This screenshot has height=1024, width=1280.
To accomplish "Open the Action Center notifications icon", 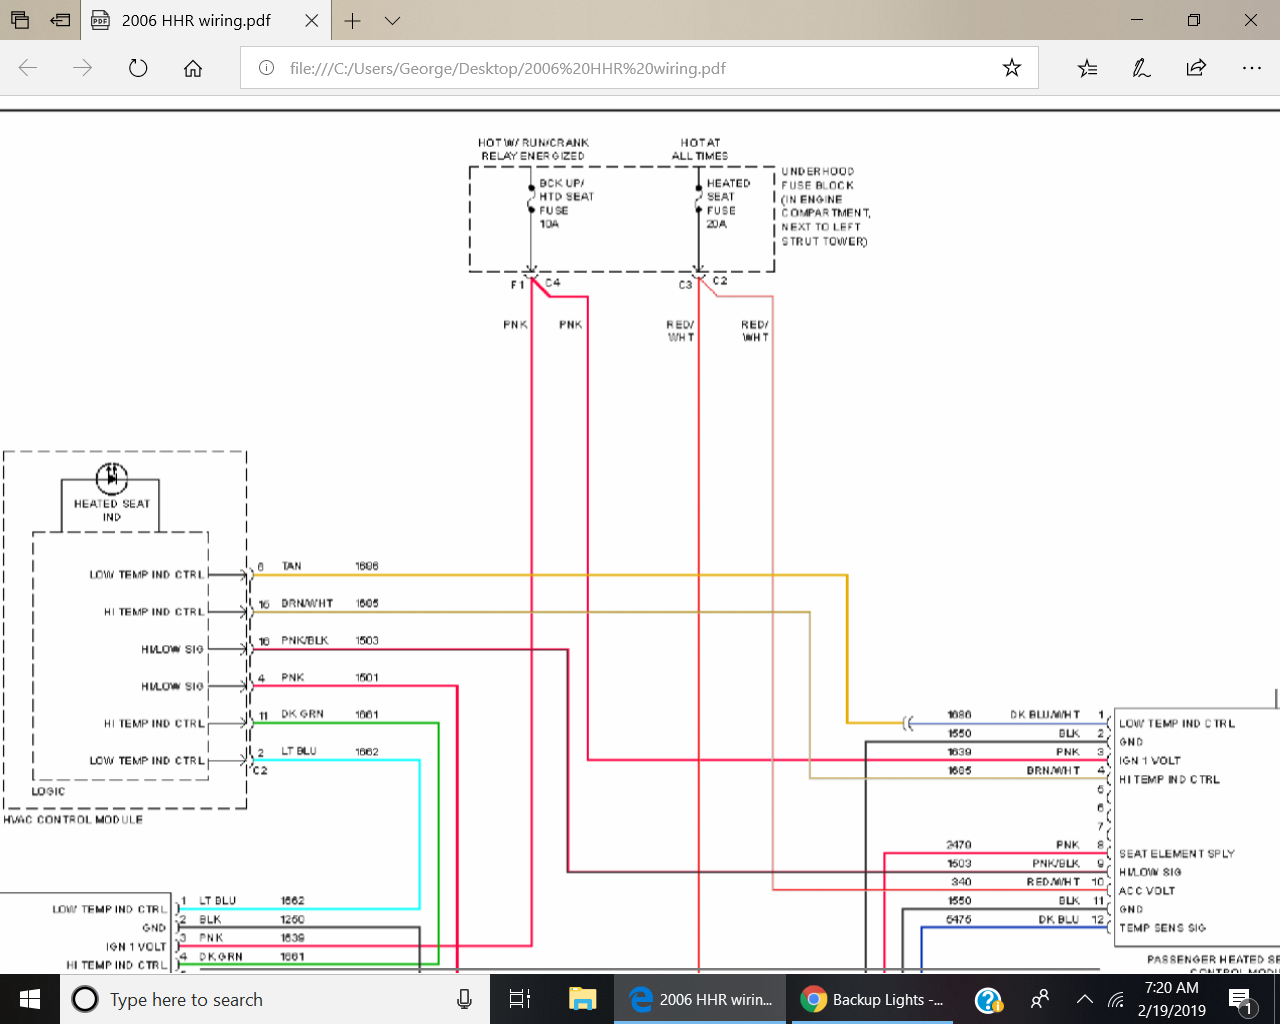I will 1241,999.
